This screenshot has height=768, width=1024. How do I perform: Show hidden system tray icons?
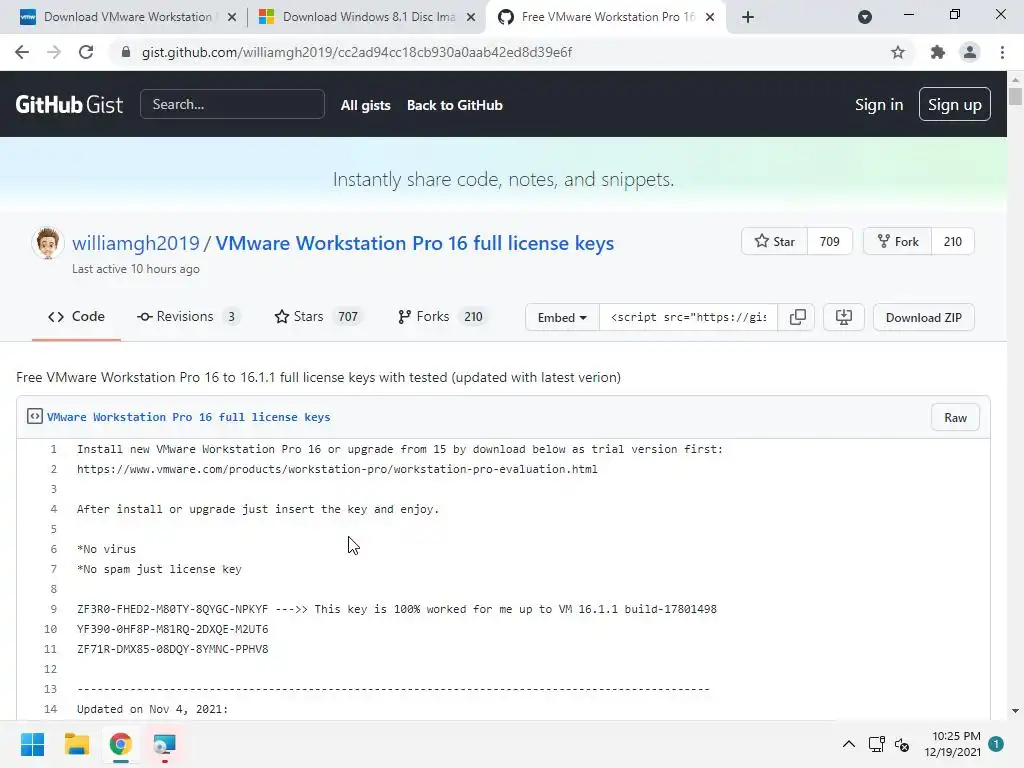848,744
